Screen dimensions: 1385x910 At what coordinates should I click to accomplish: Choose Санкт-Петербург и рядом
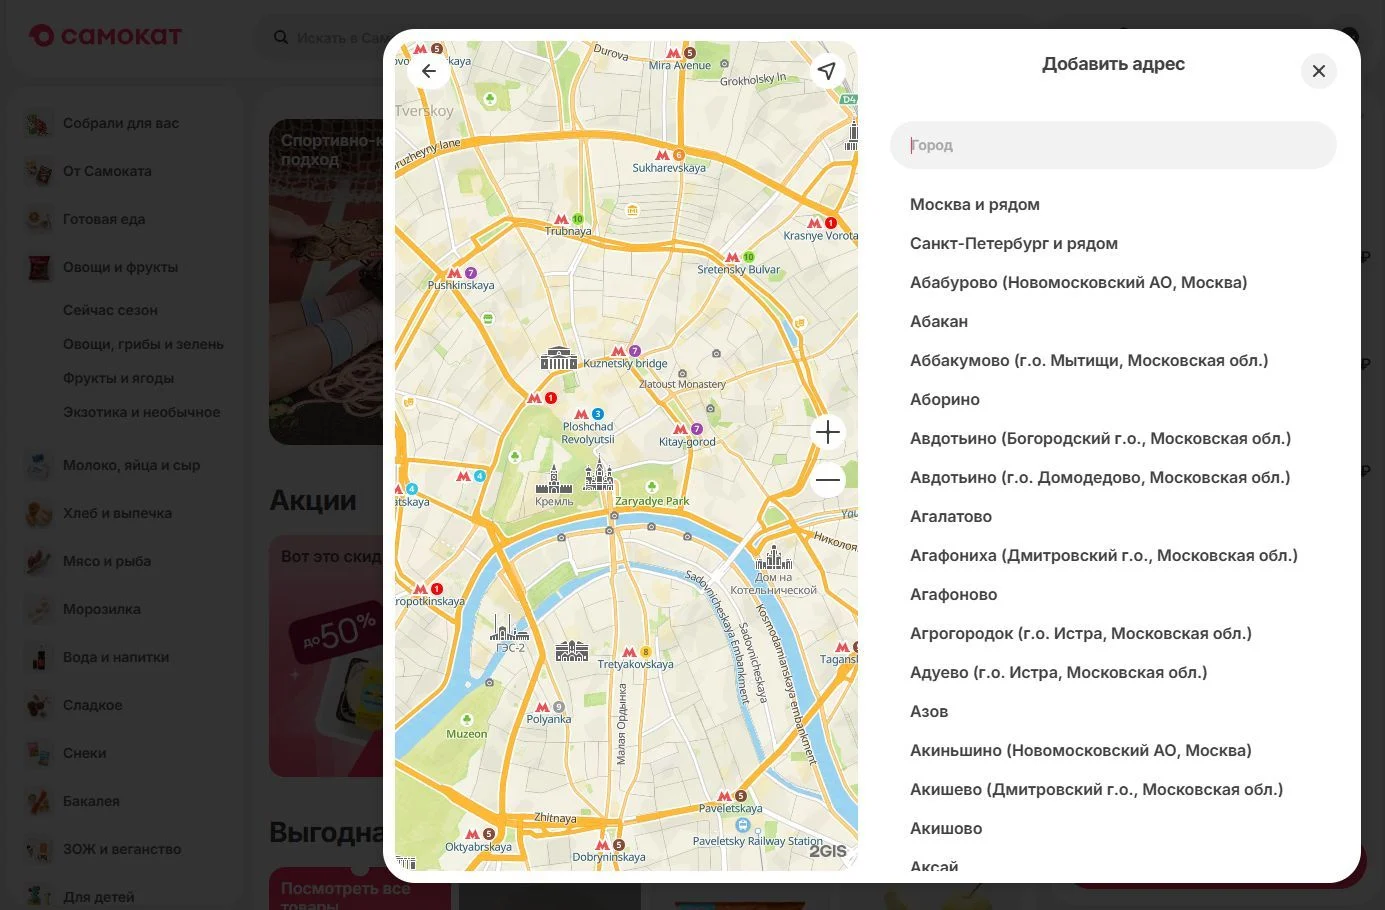(1014, 243)
